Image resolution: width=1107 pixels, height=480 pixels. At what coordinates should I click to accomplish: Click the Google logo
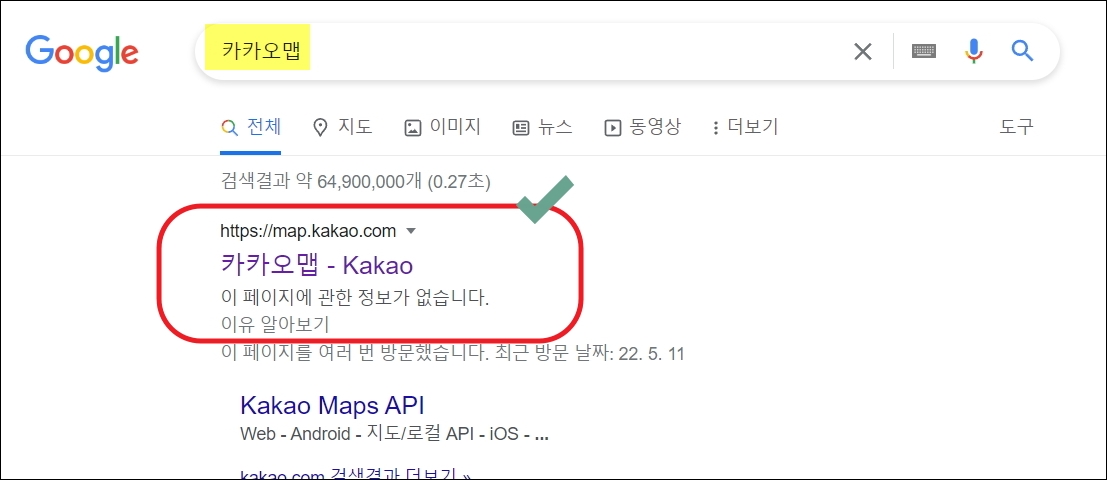(x=82, y=53)
